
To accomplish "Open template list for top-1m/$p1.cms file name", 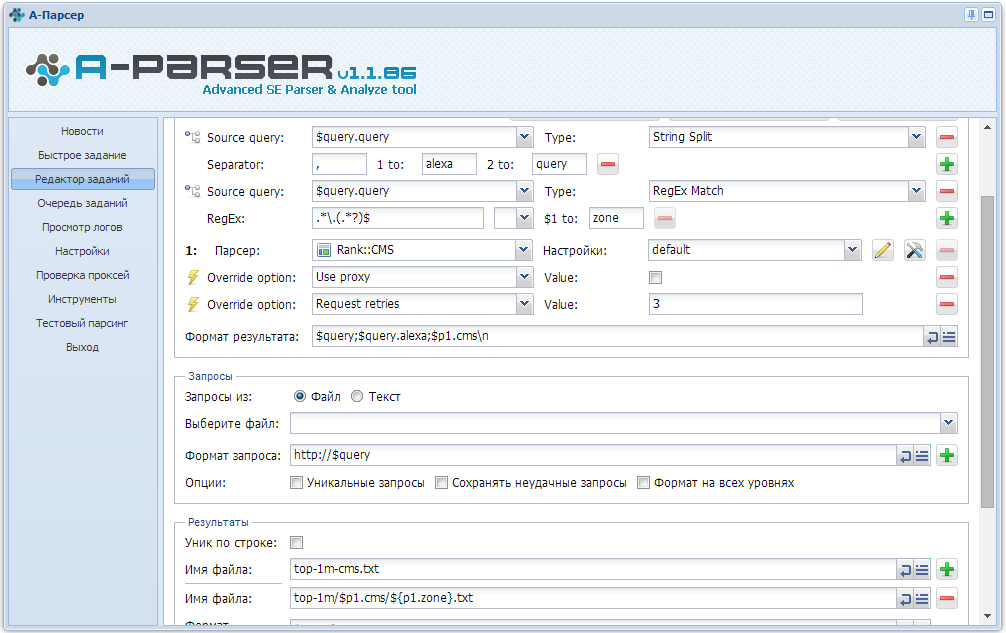I will (922, 598).
